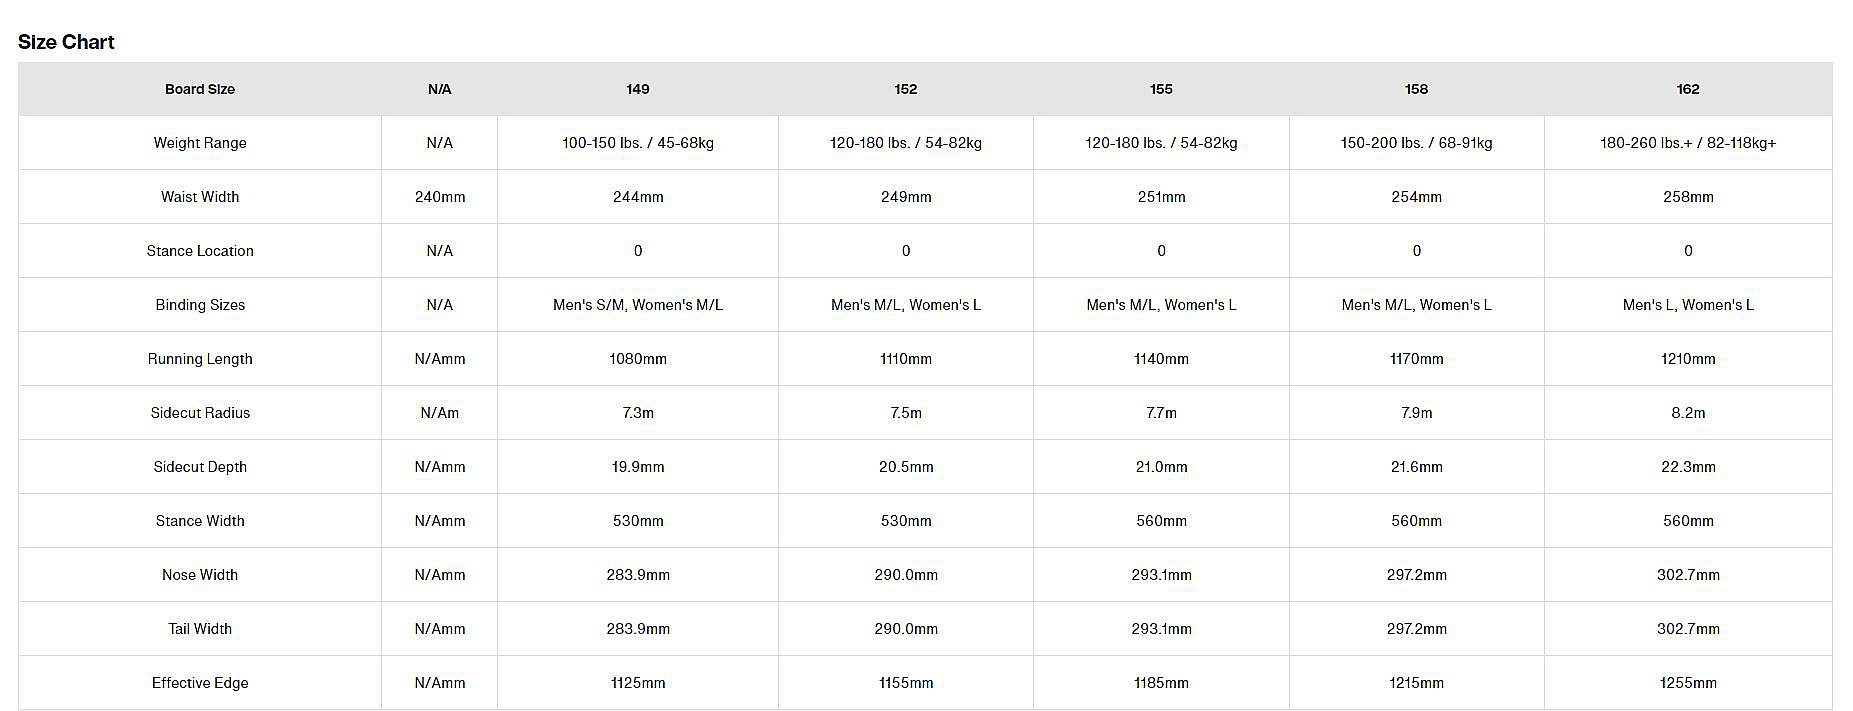The image size is (1853, 711).
Task: Click the Size Chart heading
Action: click(x=66, y=42)
